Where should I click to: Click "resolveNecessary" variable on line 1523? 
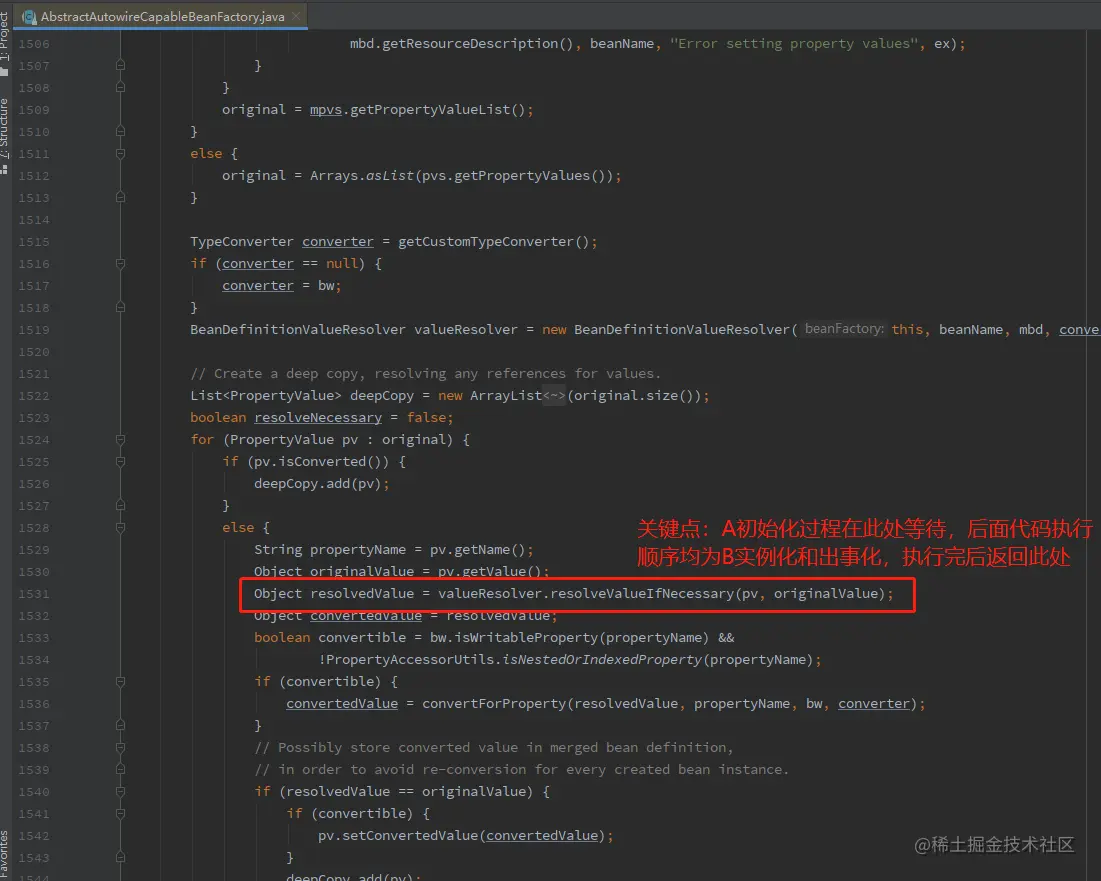point(318,418)
